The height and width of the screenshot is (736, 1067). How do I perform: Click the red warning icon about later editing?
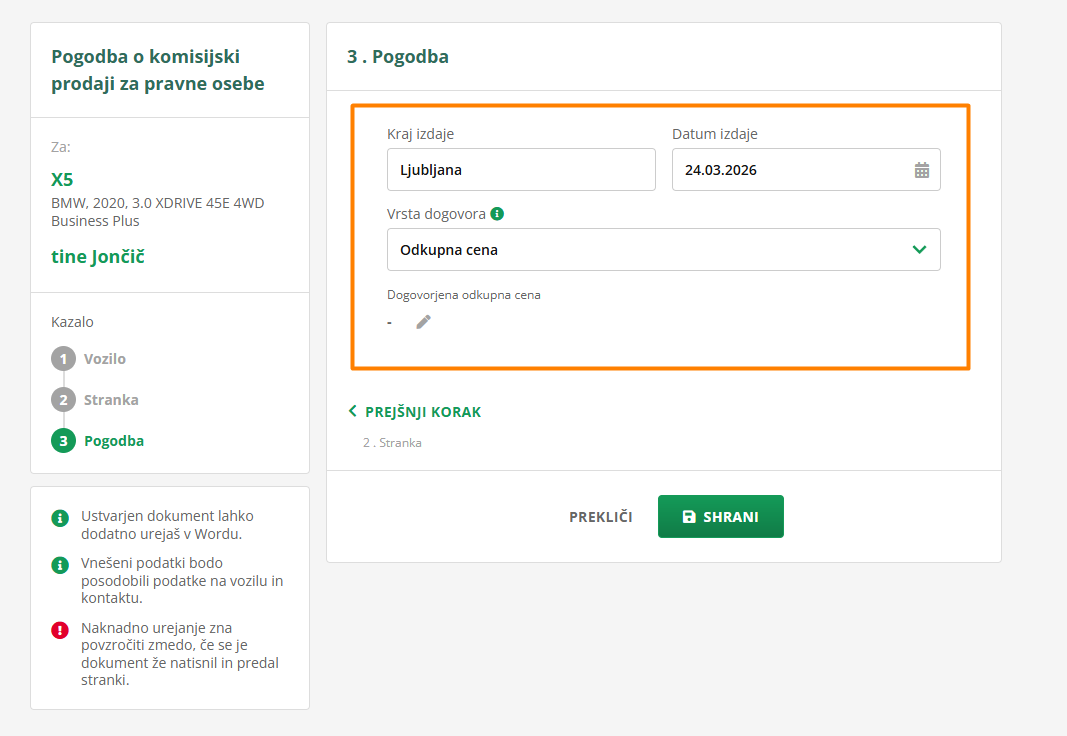tap(60, 630)
